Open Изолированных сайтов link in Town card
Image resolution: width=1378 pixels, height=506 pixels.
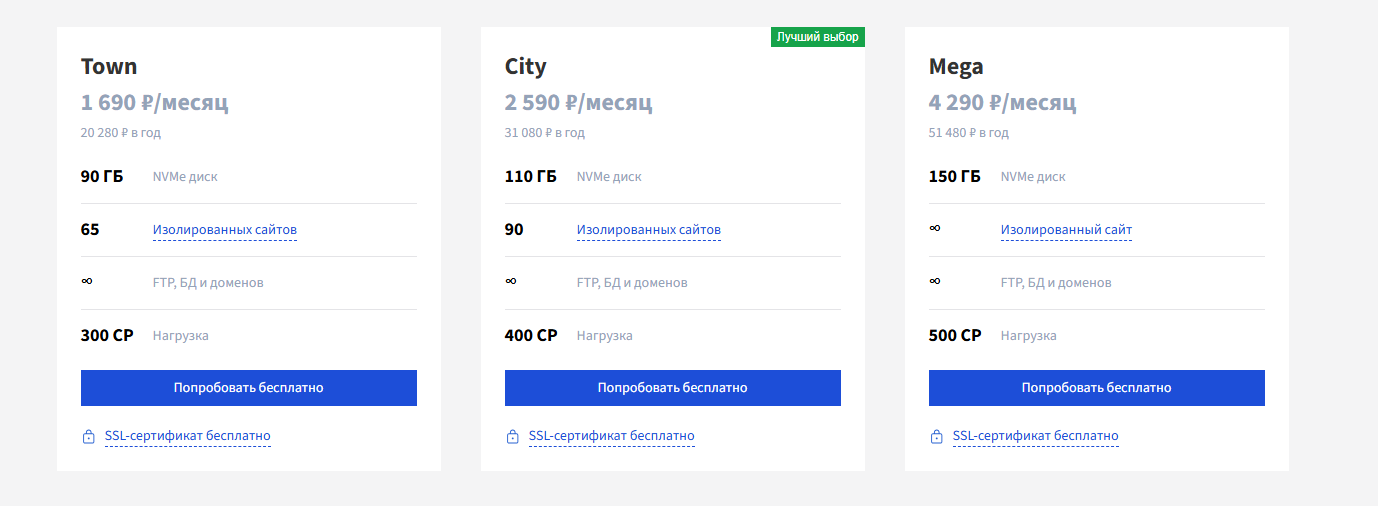[225, 230]
